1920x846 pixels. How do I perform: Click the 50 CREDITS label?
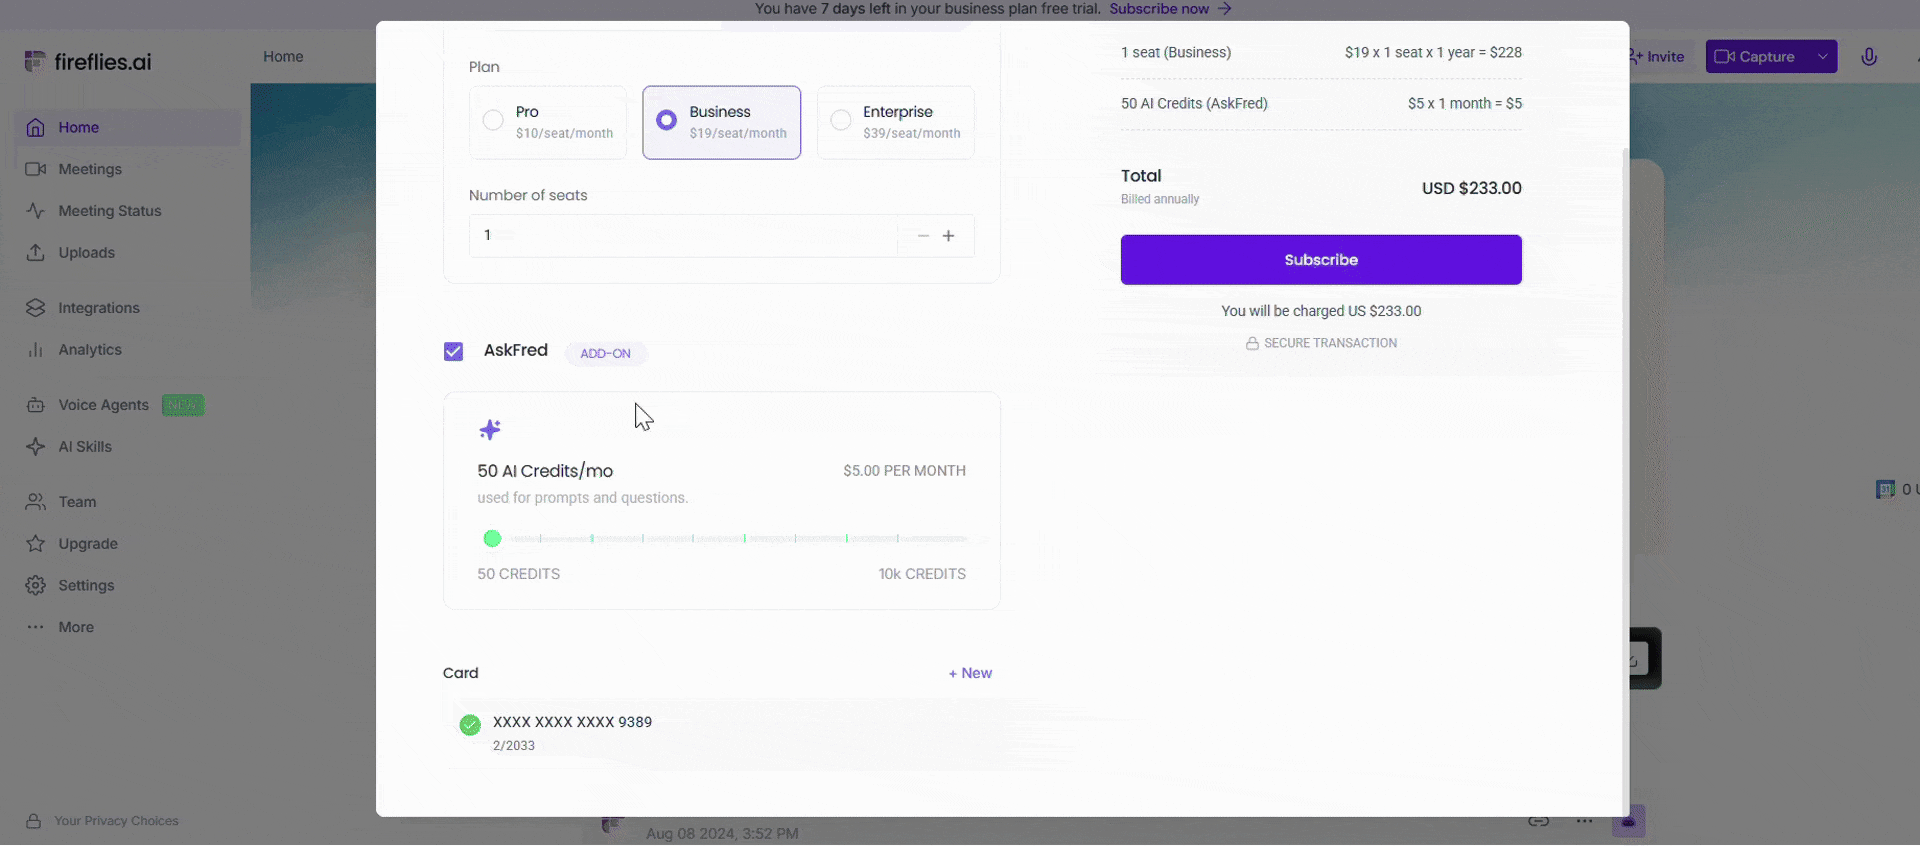518,574
